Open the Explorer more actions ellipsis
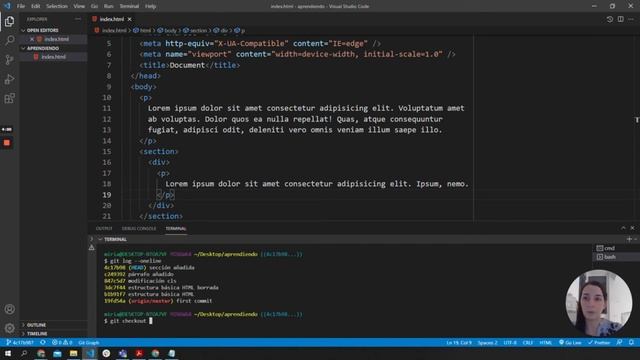640x360 pixels. pos(78,19)
